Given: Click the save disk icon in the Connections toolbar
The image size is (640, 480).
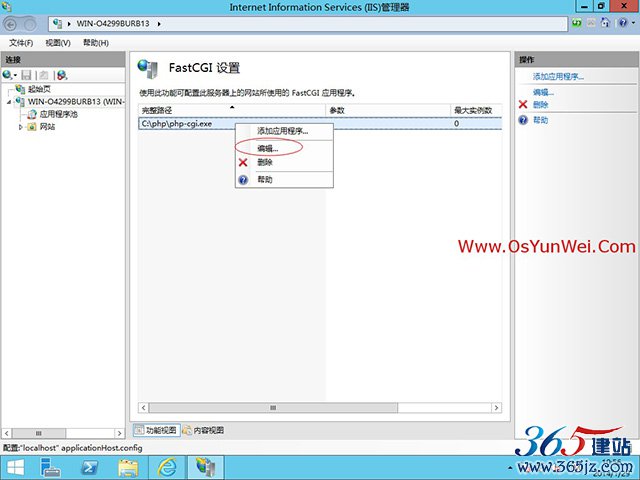Looking at the screenshot, I should tap(27, 75).
